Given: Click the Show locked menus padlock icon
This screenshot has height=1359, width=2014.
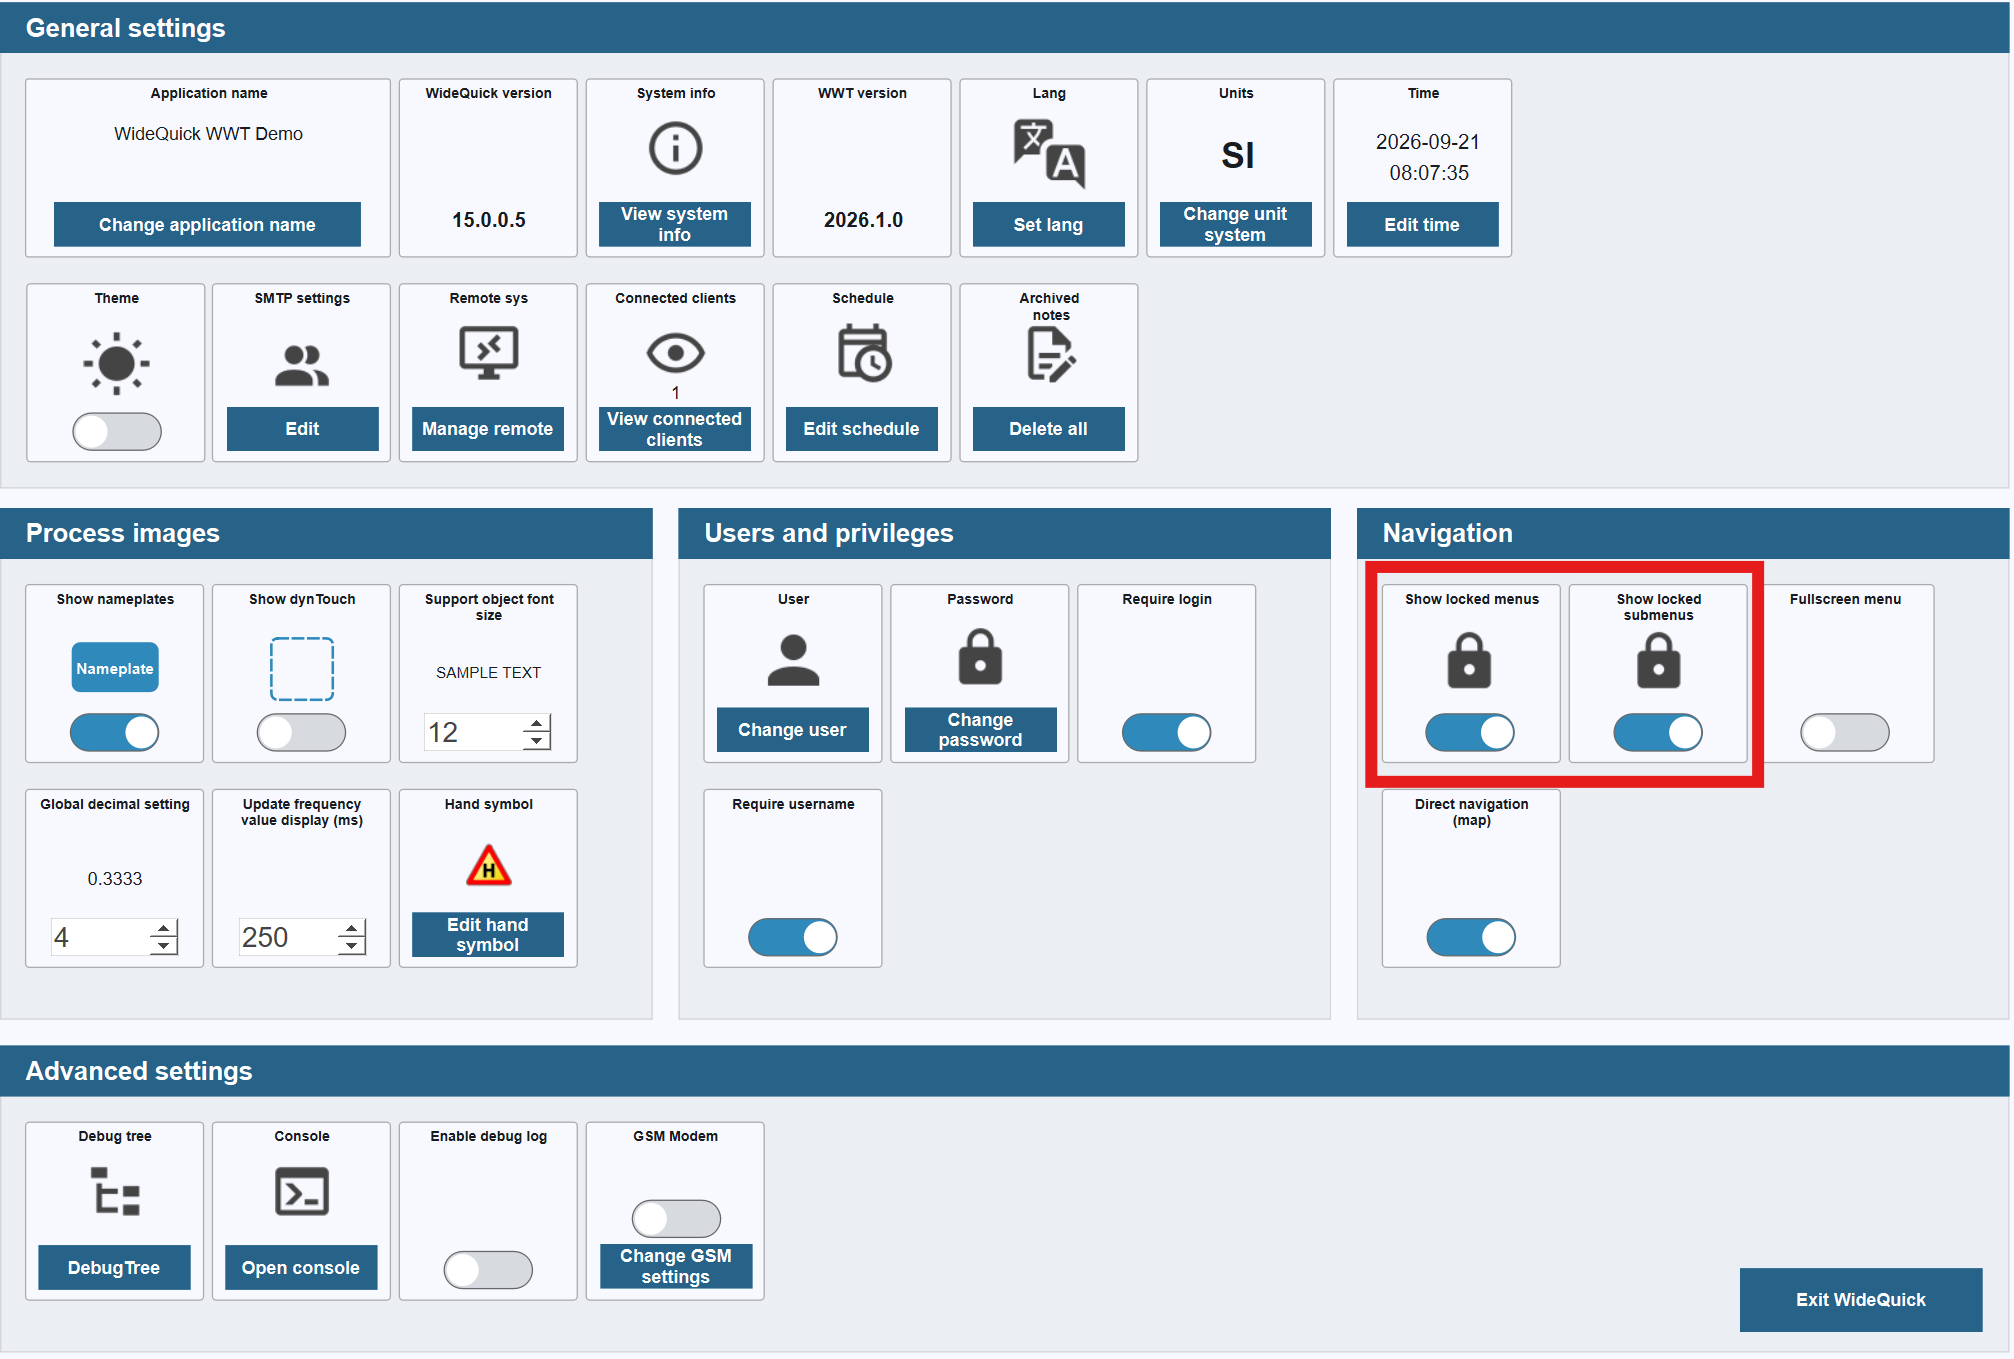Looking at the screenshot, I should 1470,660.
